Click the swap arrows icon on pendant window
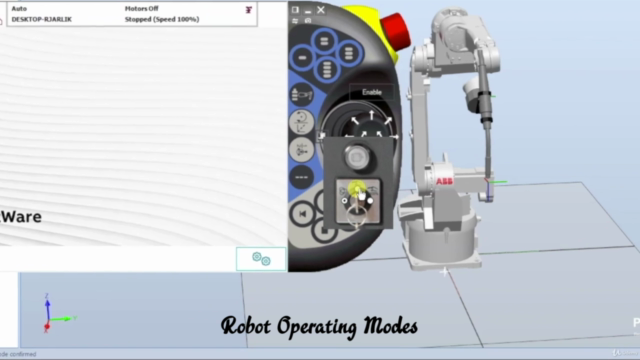 point(295,20)
